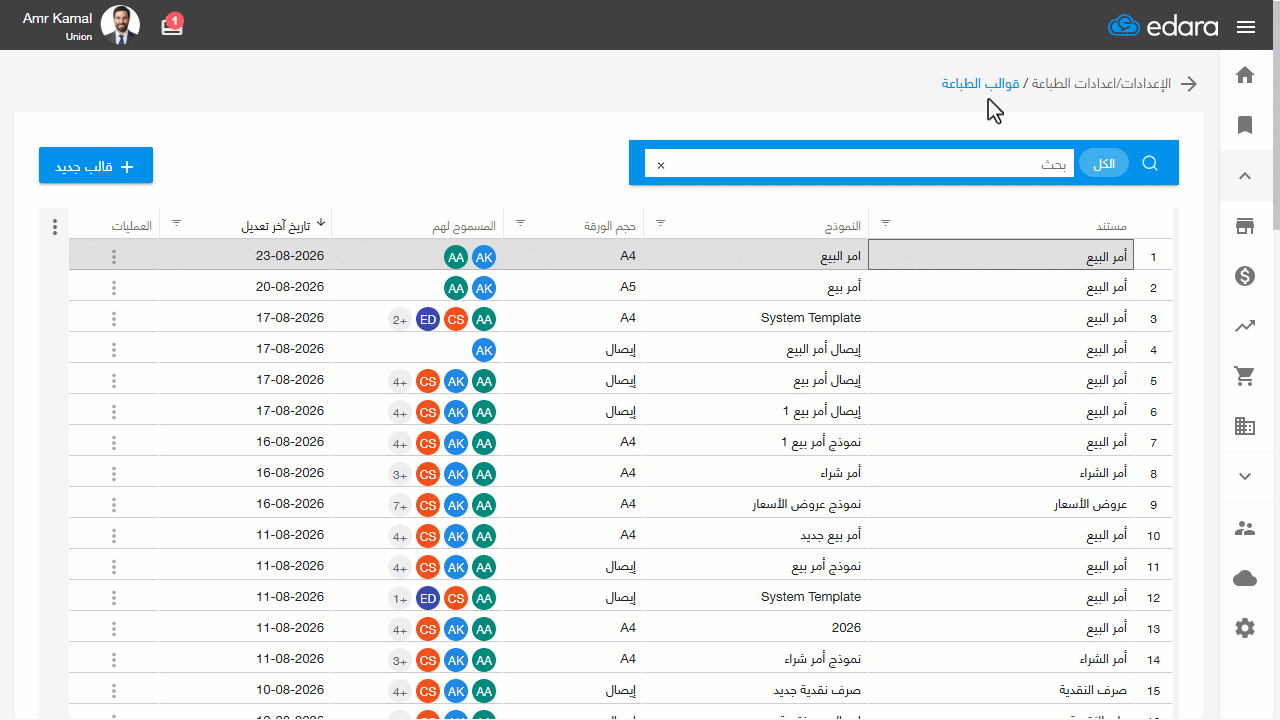Clear the search field with X
Screen dimensions: 1280x720
click(660, 164)
